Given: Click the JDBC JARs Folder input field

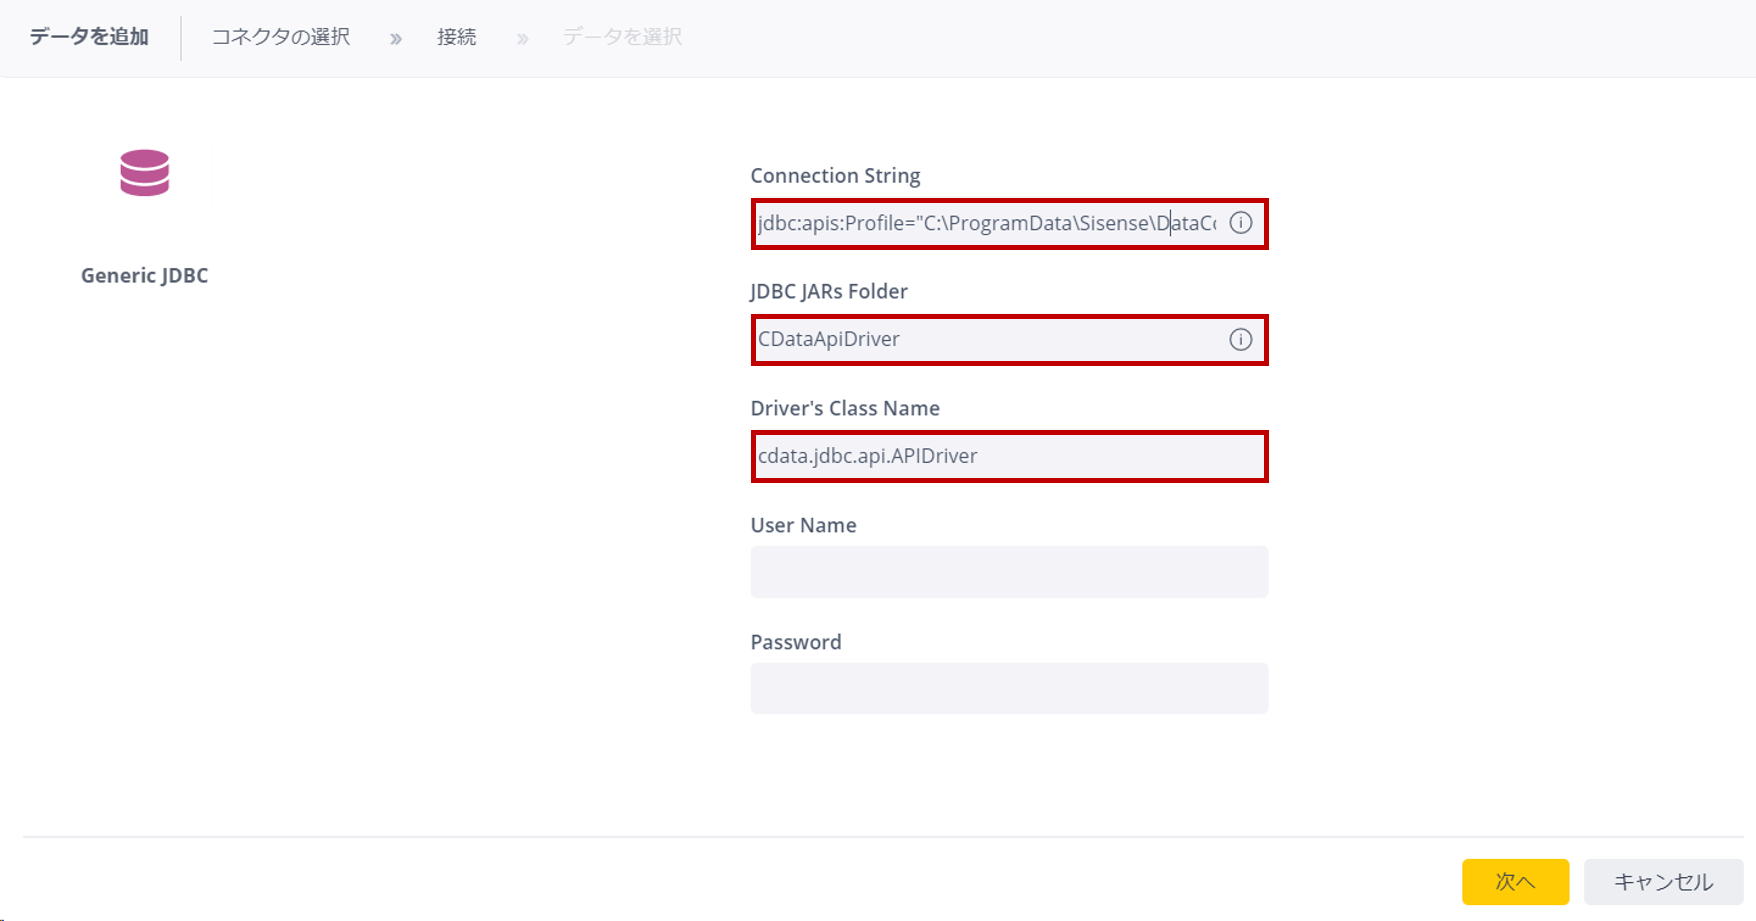Looking at the screenshot, I should [1009, 340].
